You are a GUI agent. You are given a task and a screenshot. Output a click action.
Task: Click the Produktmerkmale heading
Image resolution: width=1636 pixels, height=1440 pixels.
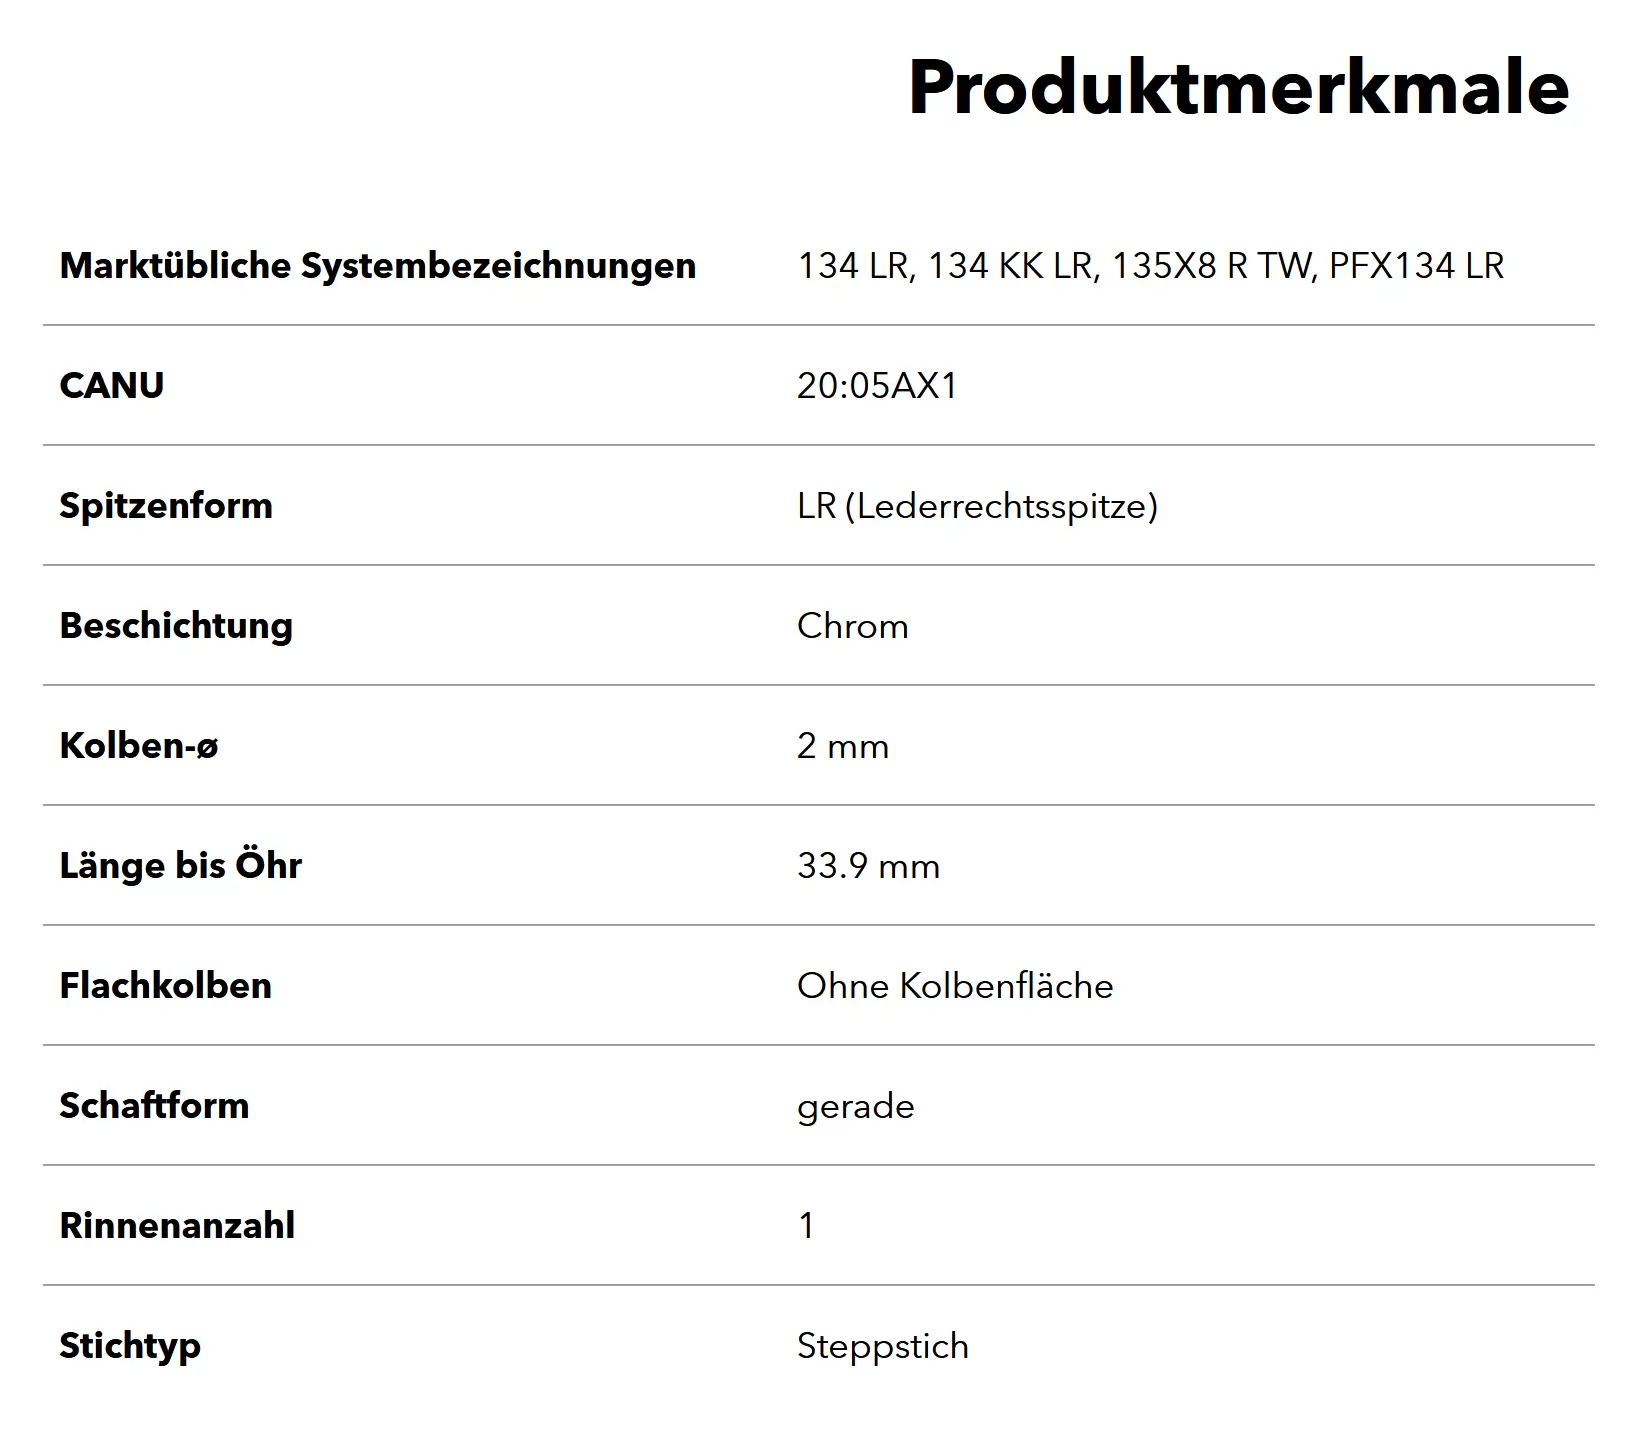1238,88
